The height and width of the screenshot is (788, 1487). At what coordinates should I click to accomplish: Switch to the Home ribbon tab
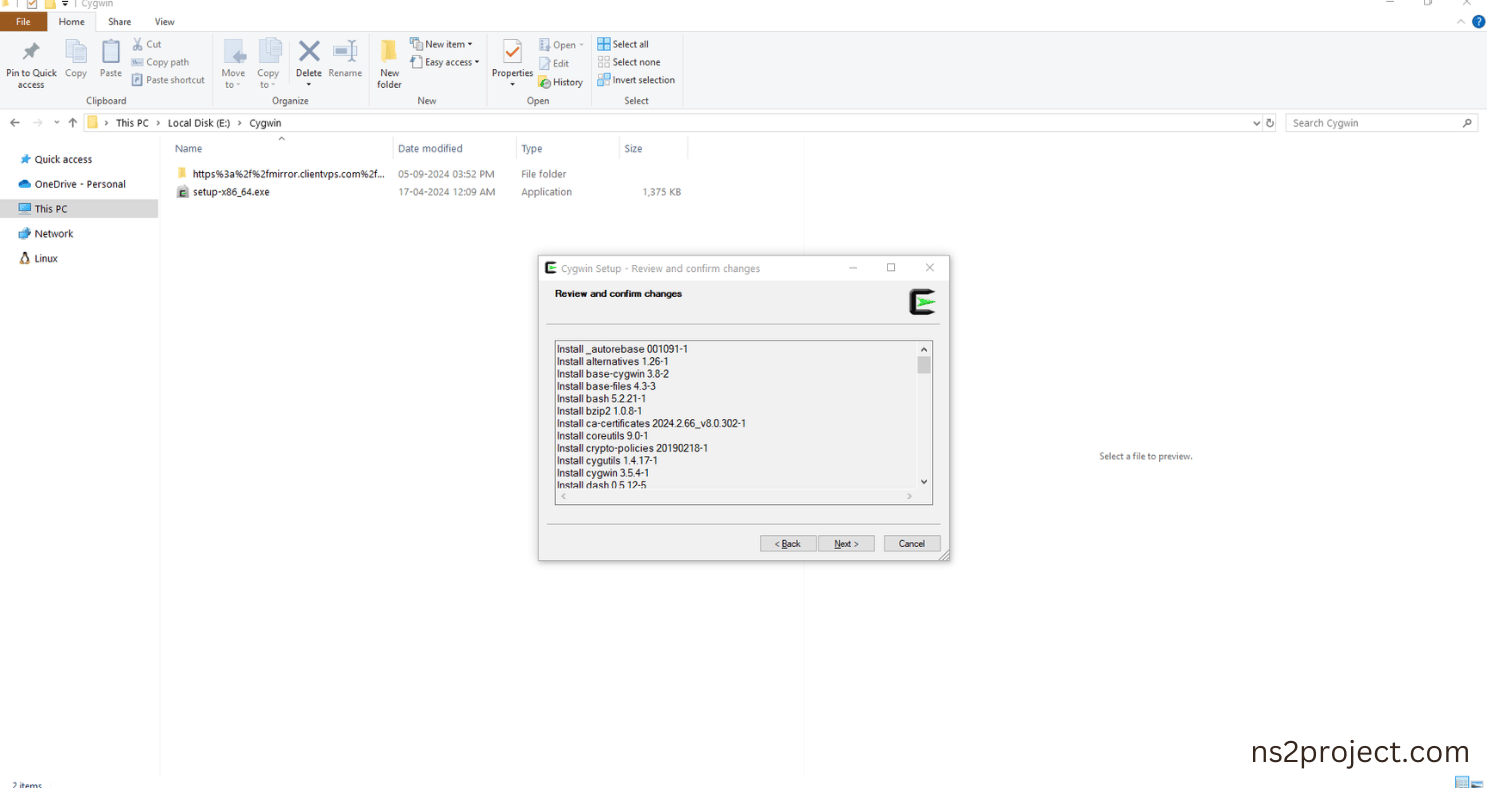pyautogui.click(x=72, y=21)
